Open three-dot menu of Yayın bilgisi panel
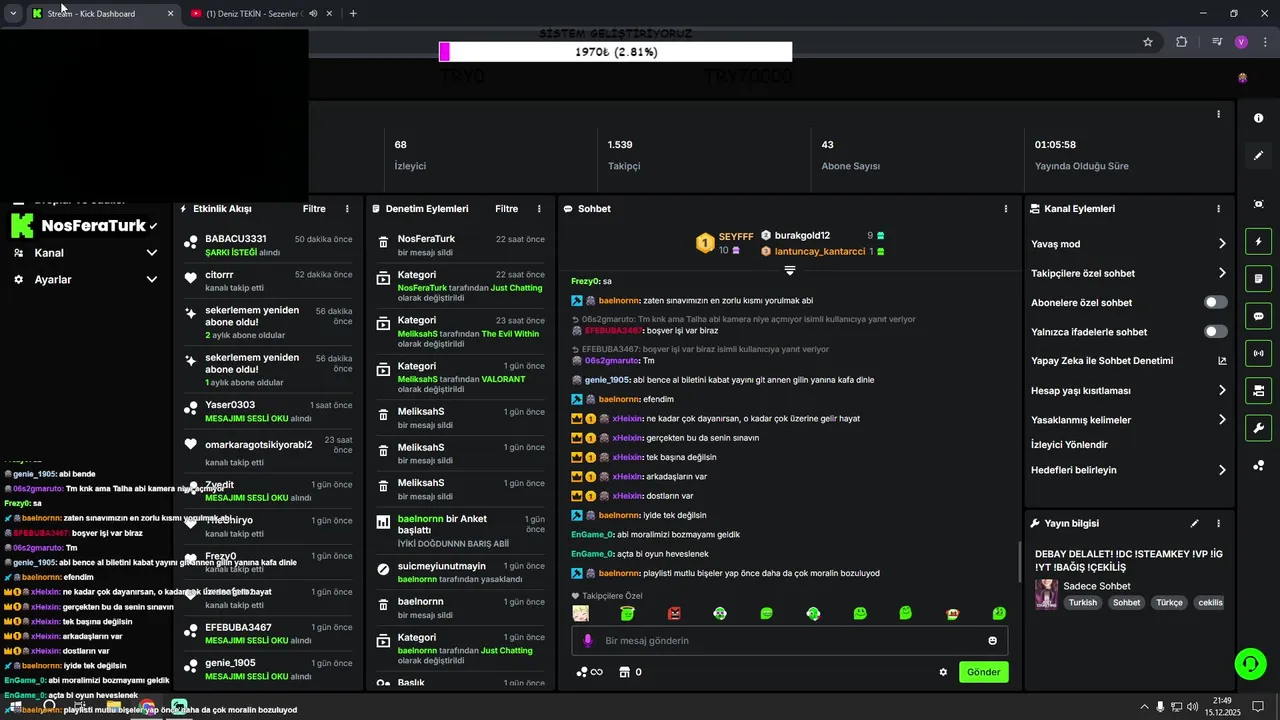Screen dimensions: 1280x720 [x=1218, y=523]
